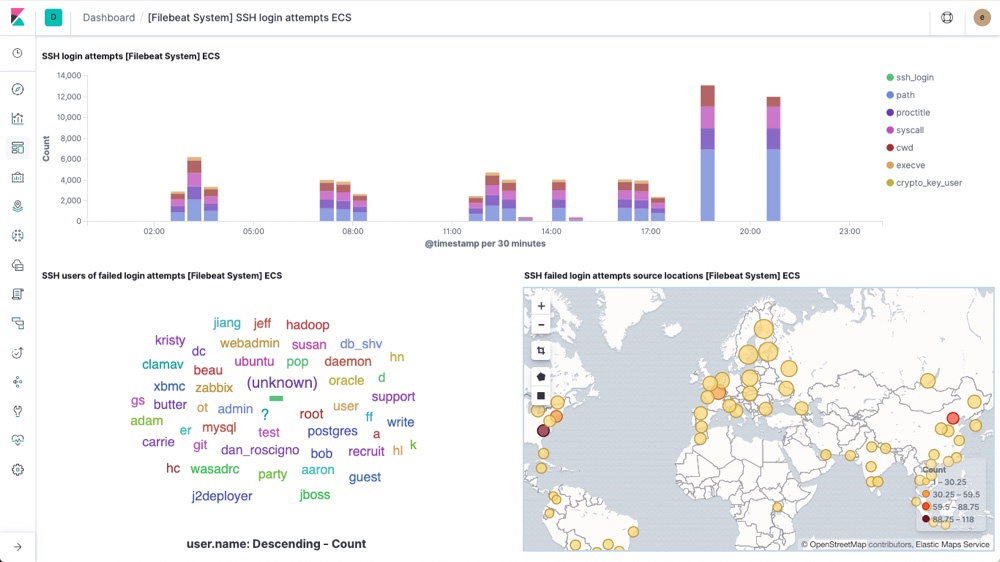Open recently viewed clock icon
This screenshot has width=1000, height=562.
(18, 53)
